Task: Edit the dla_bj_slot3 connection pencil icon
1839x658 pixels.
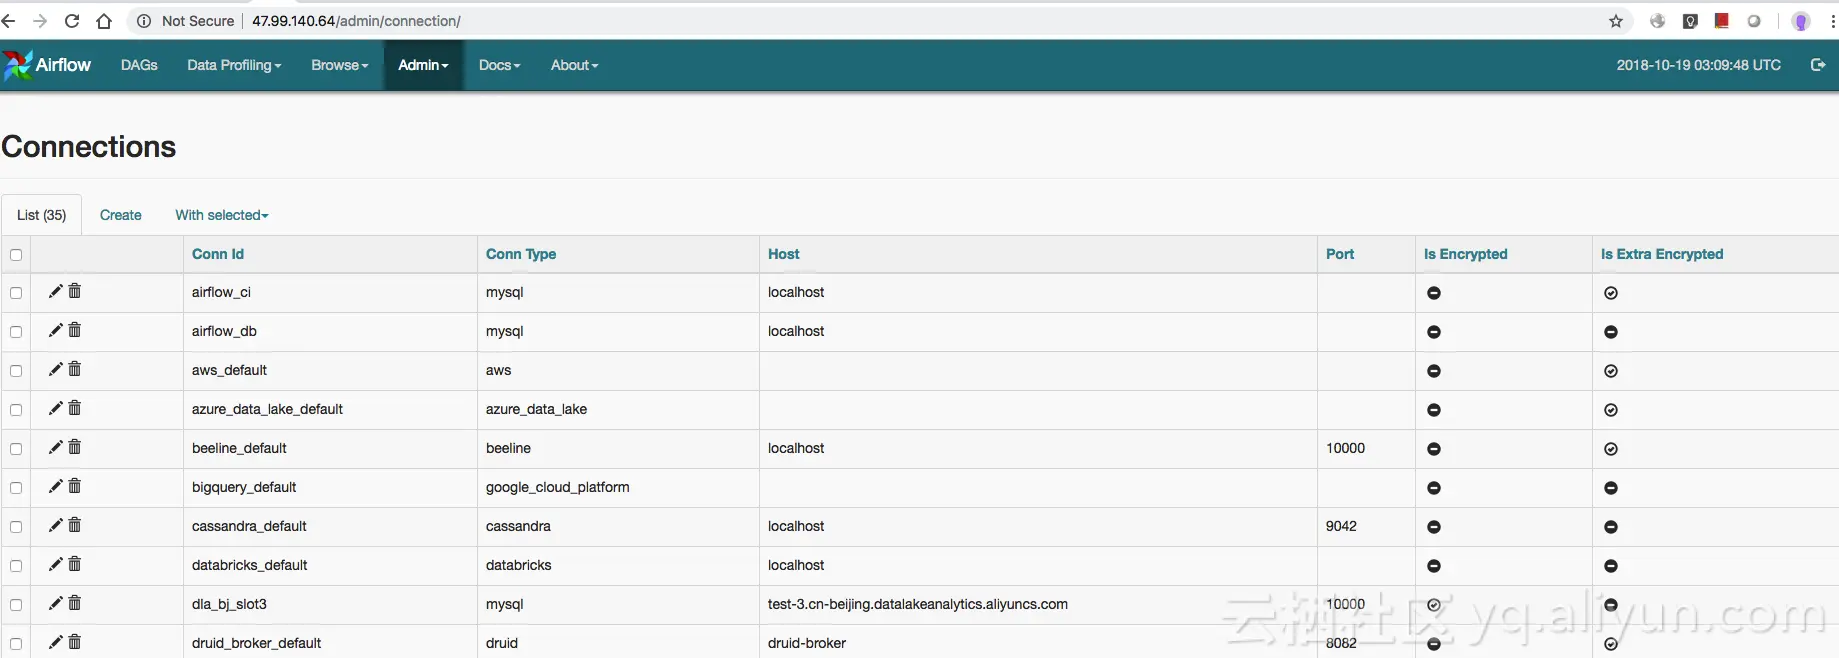Action: tap(56, 603)
